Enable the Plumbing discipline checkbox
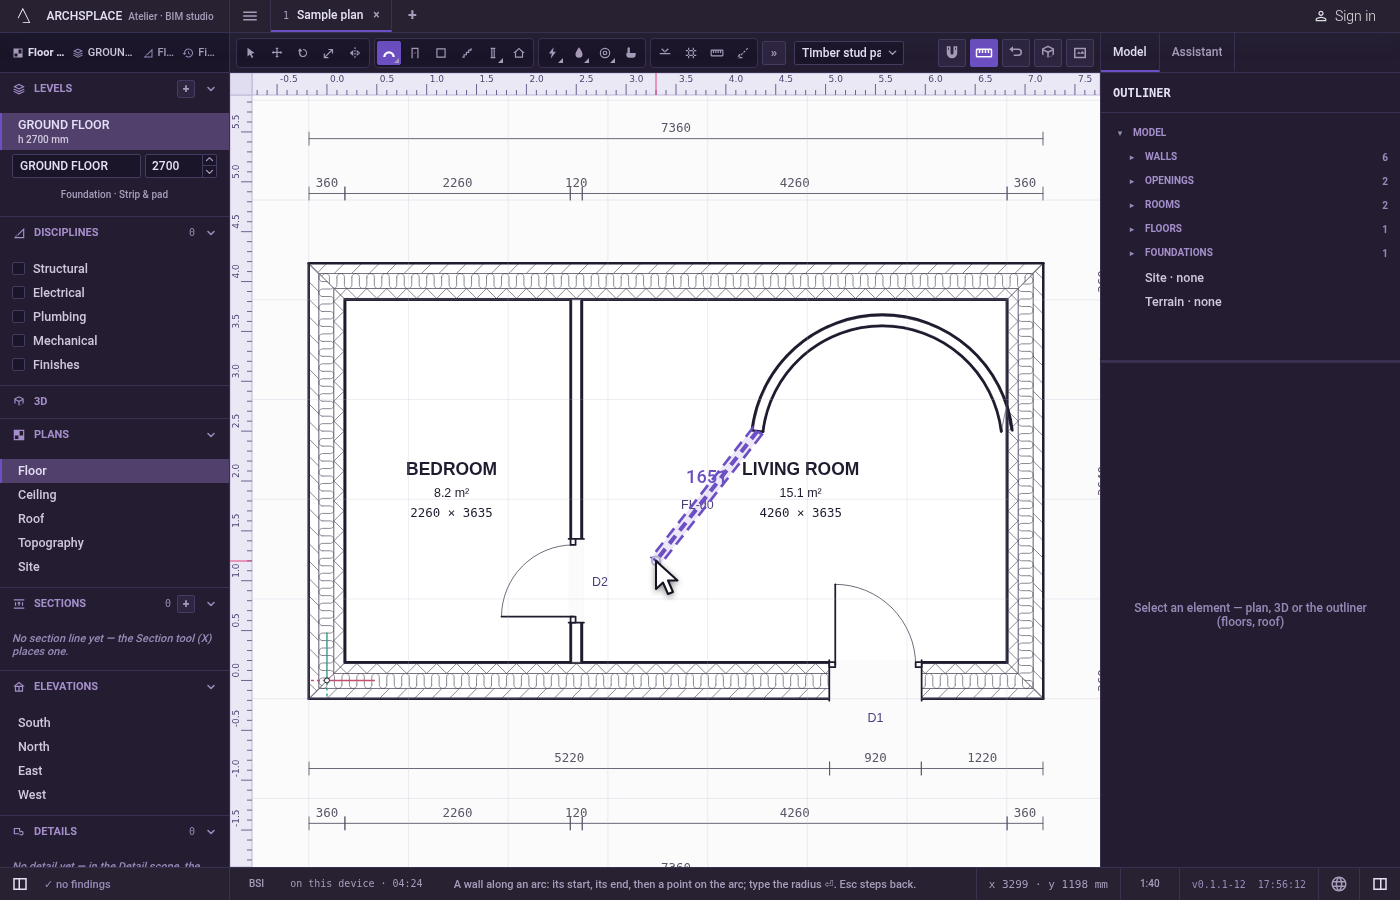1400x900 pixels. click(x=18, y=317)
